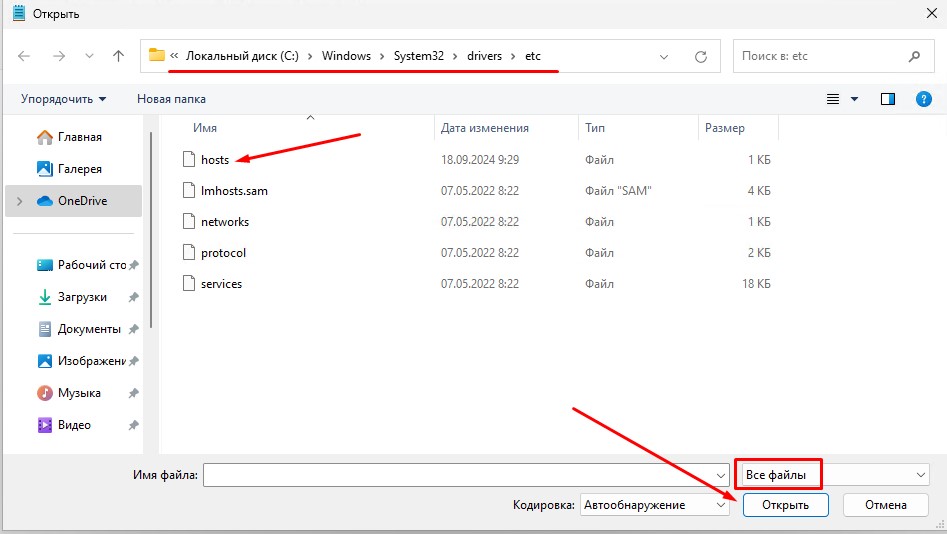Click Локальный диск (C:) in path
The image size is (947, 534).
(242, 56)
